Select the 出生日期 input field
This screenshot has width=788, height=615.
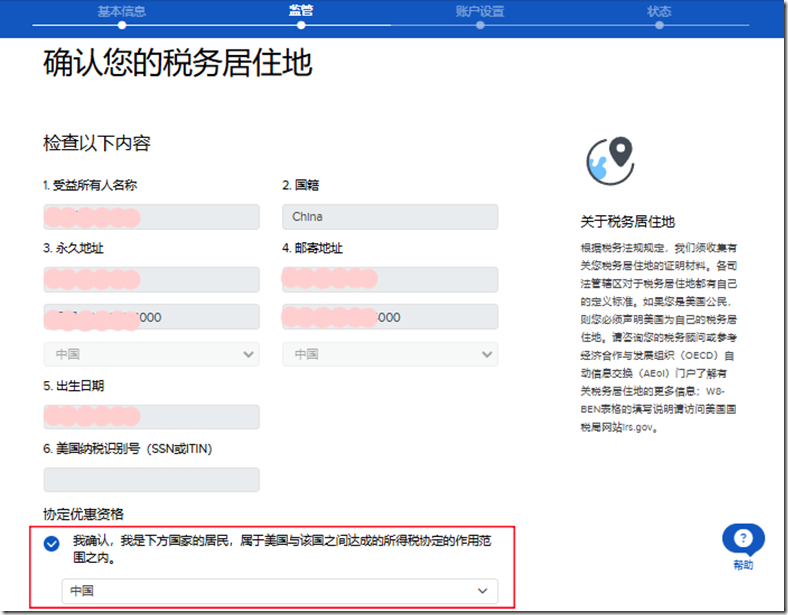click(x=151, y=417)
